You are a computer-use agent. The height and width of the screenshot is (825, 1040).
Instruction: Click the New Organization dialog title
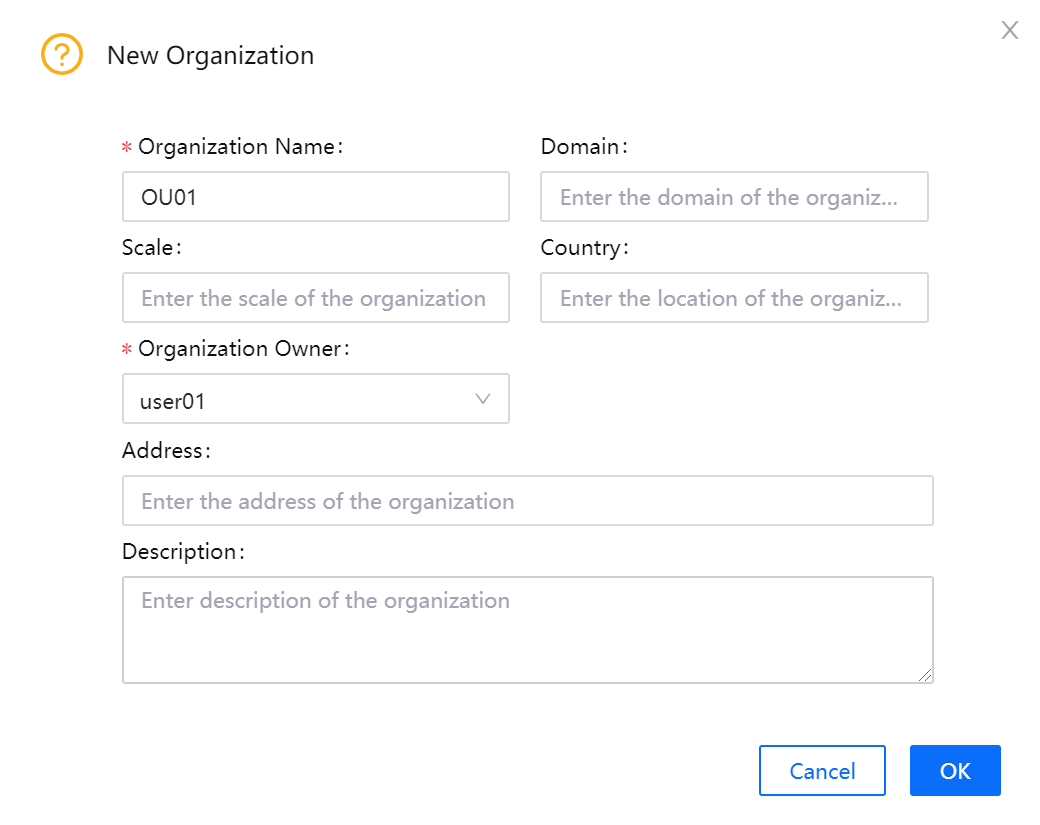pos(210,56)
